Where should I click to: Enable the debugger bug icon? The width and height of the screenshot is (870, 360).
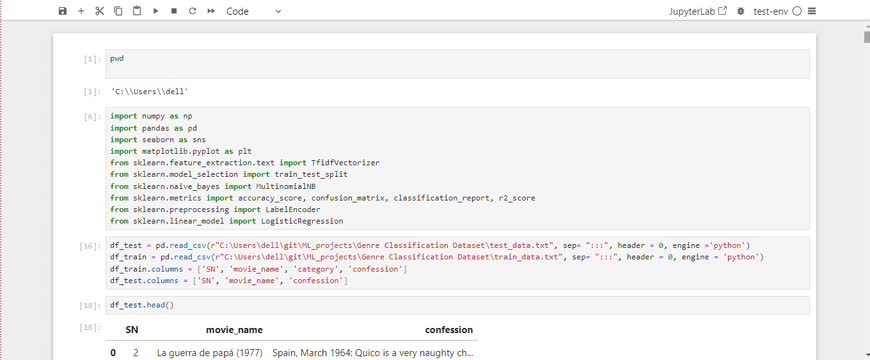point(740,11)
